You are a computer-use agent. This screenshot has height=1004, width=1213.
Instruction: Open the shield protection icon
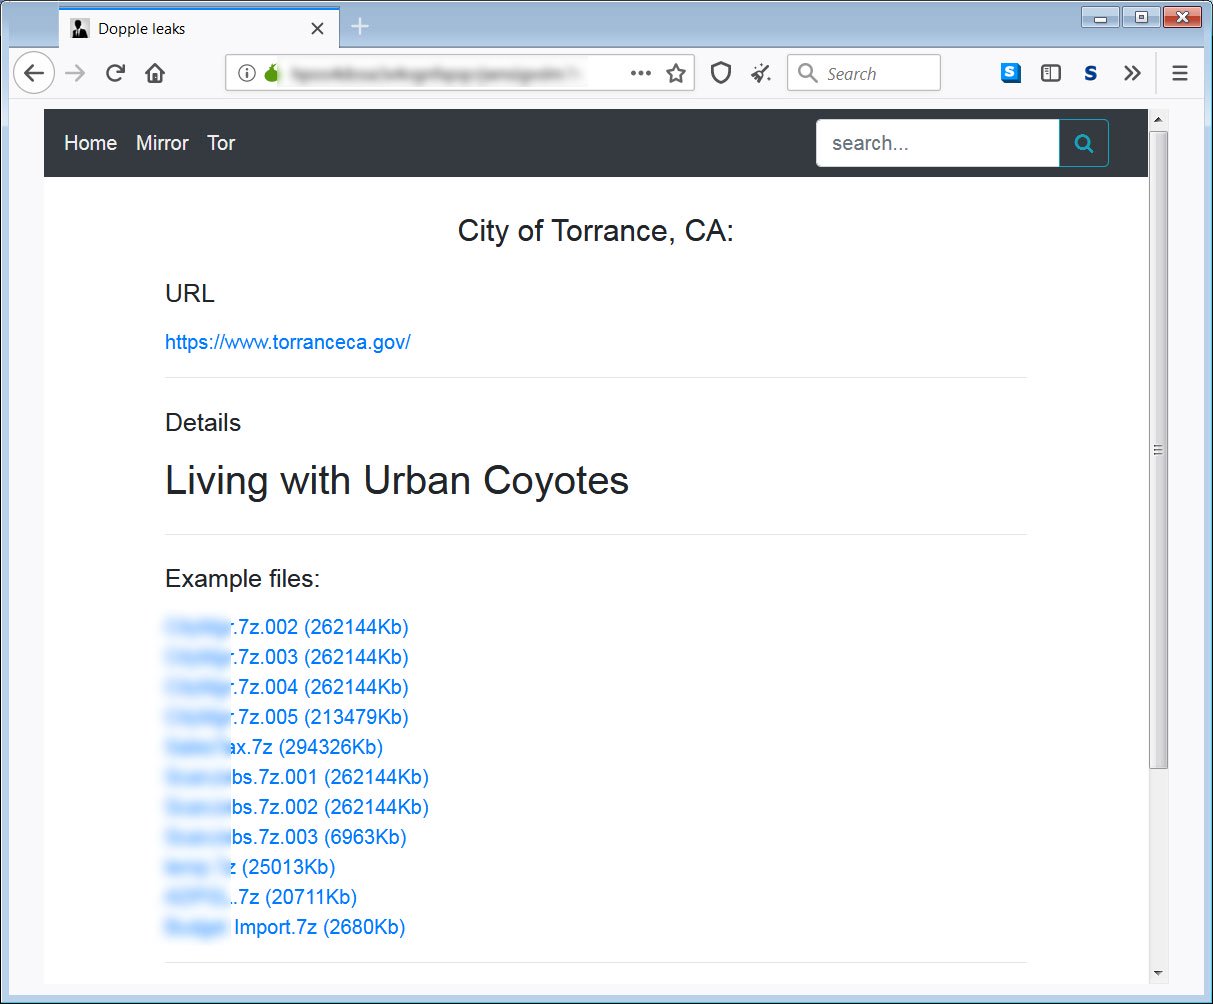(x=721, y=73)
